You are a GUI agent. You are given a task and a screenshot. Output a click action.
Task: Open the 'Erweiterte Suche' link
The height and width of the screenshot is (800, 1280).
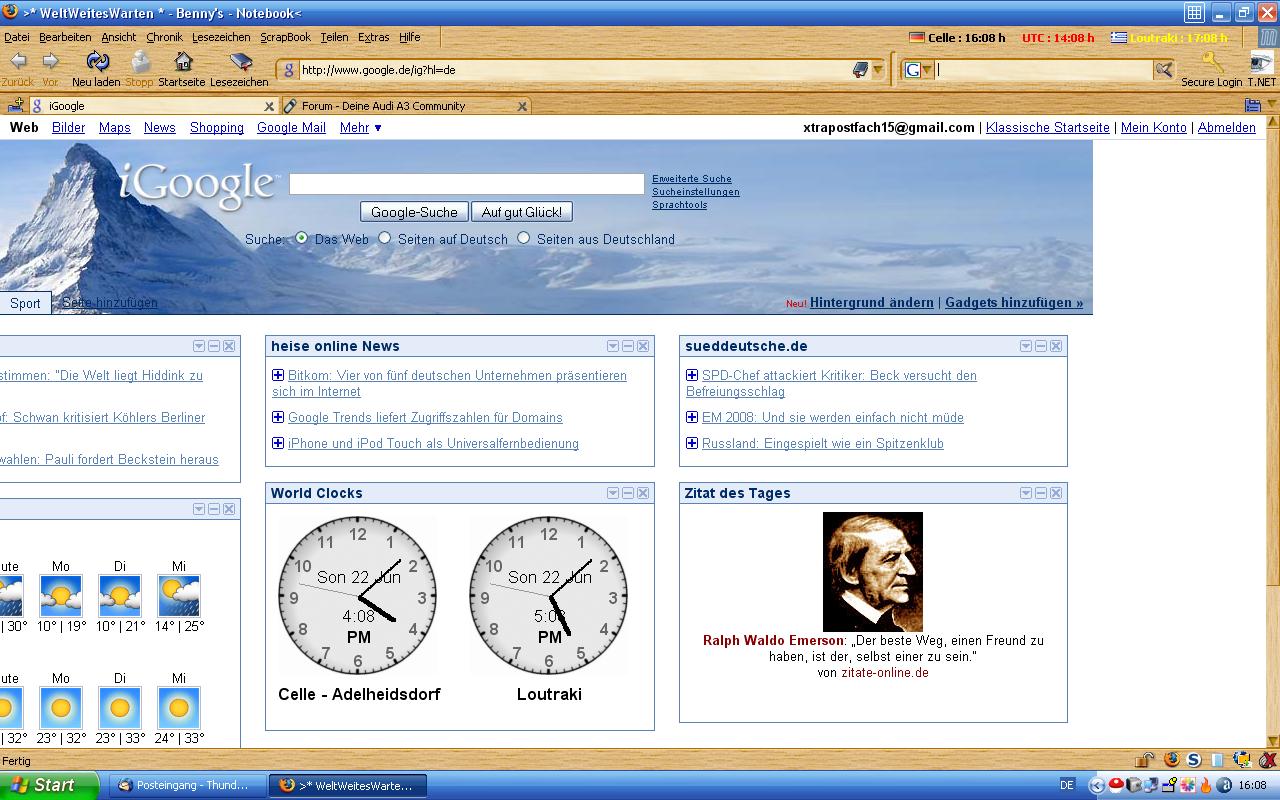coord(692,179)
